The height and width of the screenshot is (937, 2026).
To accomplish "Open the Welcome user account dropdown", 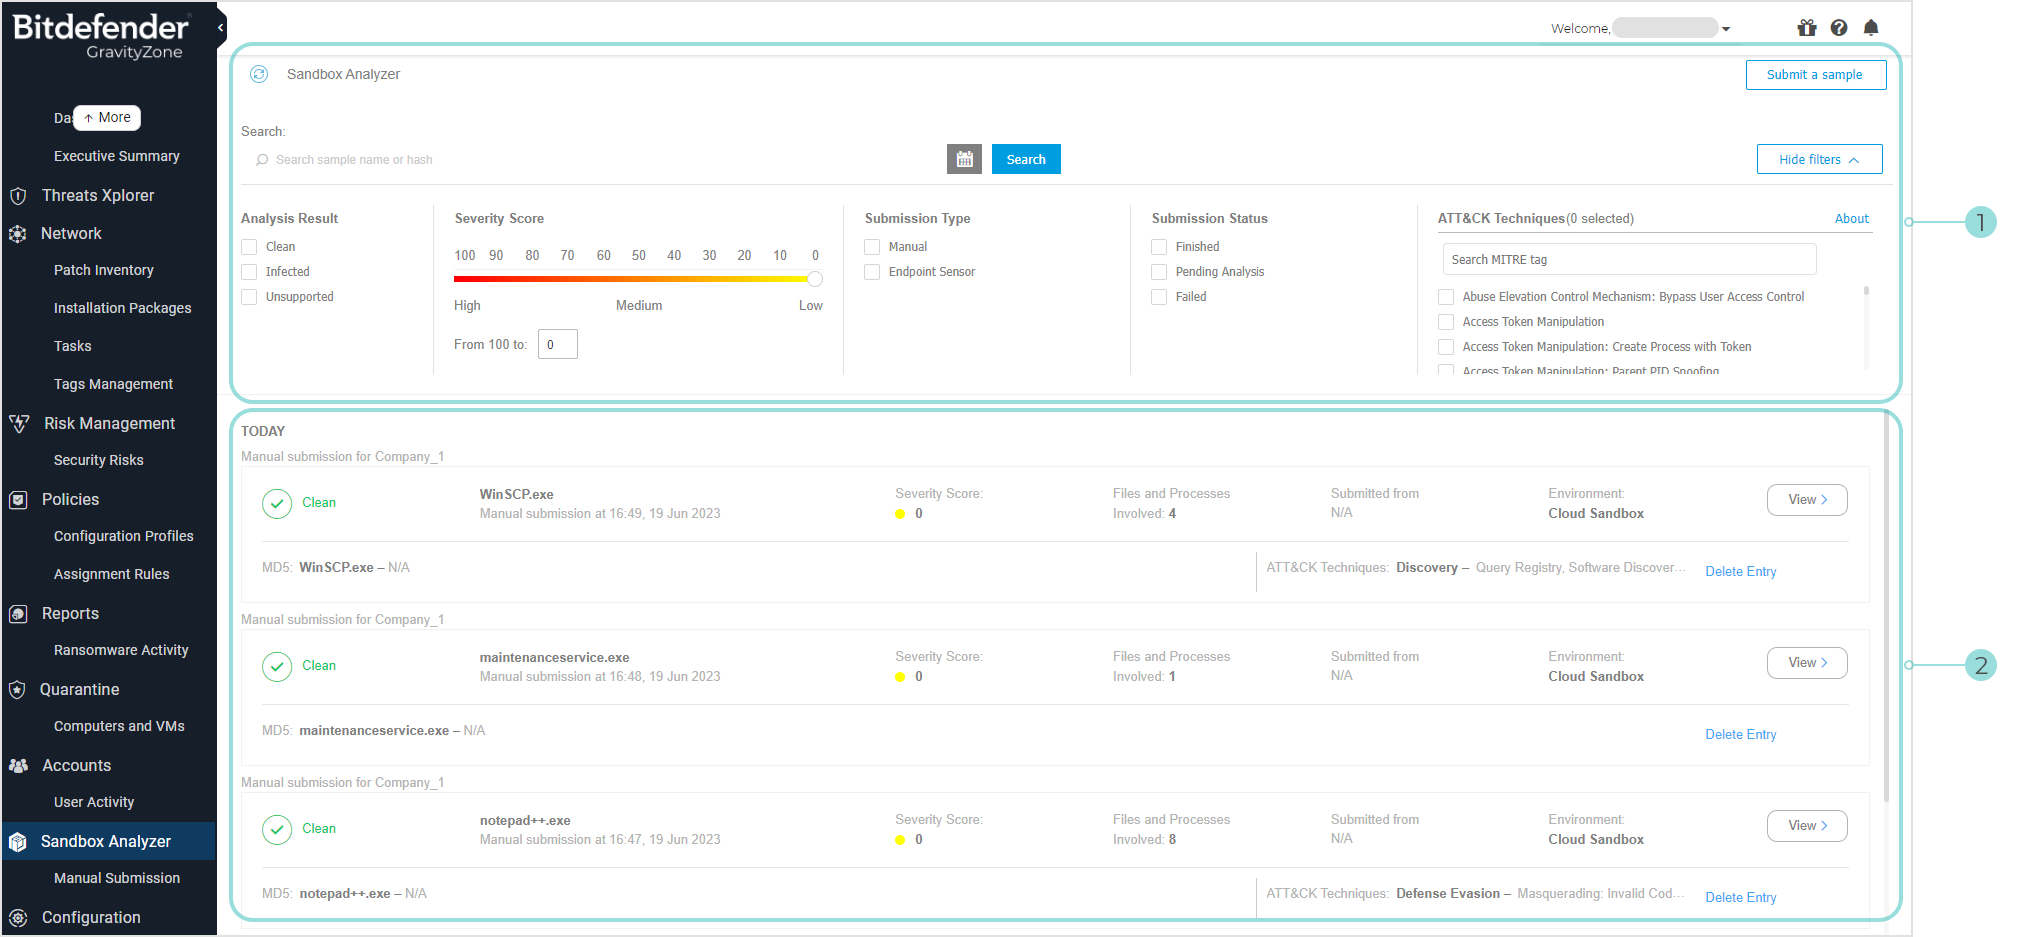I will click(x=1726, y=29).
